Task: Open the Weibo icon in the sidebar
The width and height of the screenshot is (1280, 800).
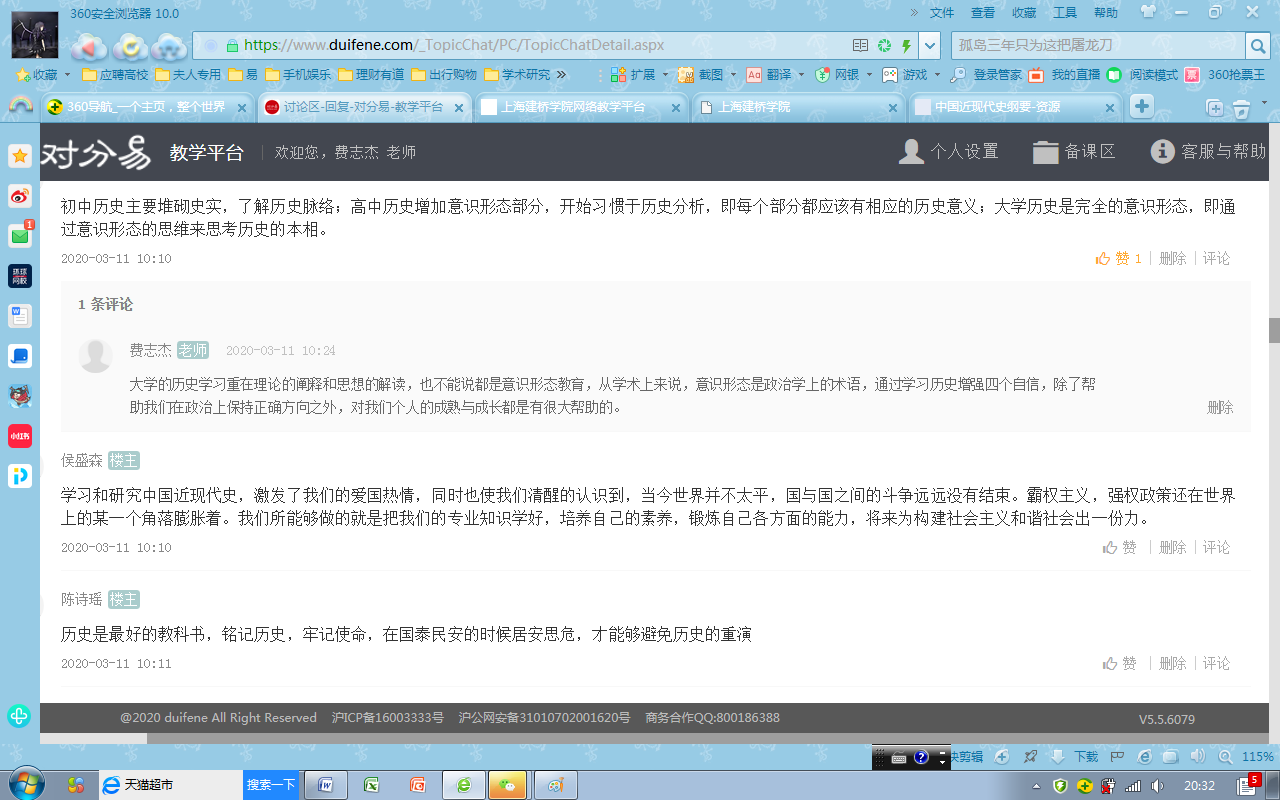Action: [20, 196]
